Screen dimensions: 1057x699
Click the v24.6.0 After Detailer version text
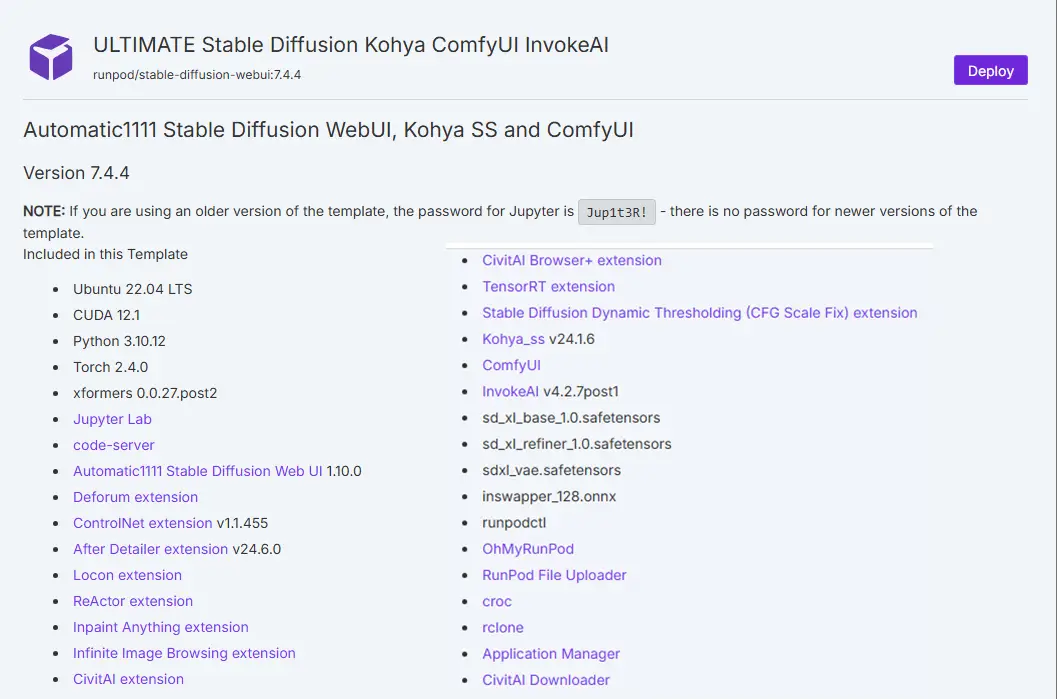coord(257,549)
